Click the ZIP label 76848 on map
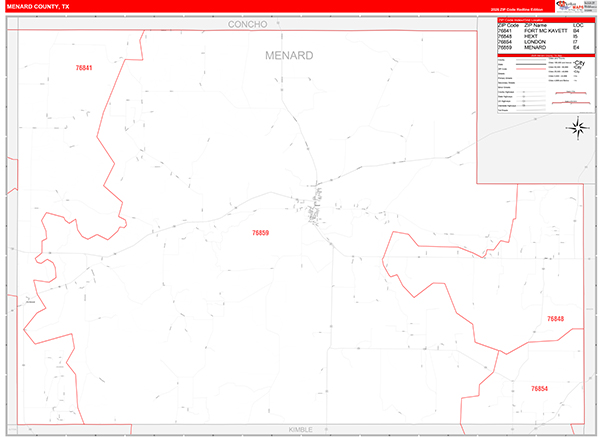This screenshot has height=437, width=600. [x=555, y=319]
